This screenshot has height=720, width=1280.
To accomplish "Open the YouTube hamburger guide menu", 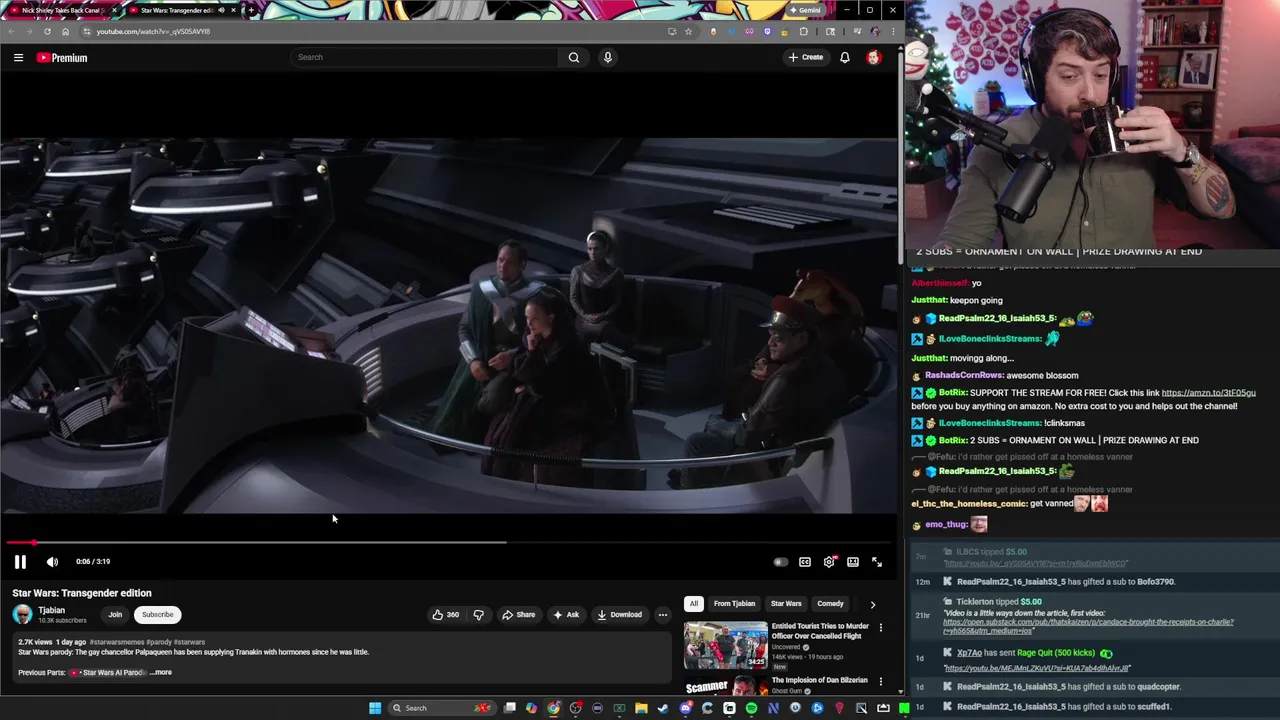I will point(18,58).
